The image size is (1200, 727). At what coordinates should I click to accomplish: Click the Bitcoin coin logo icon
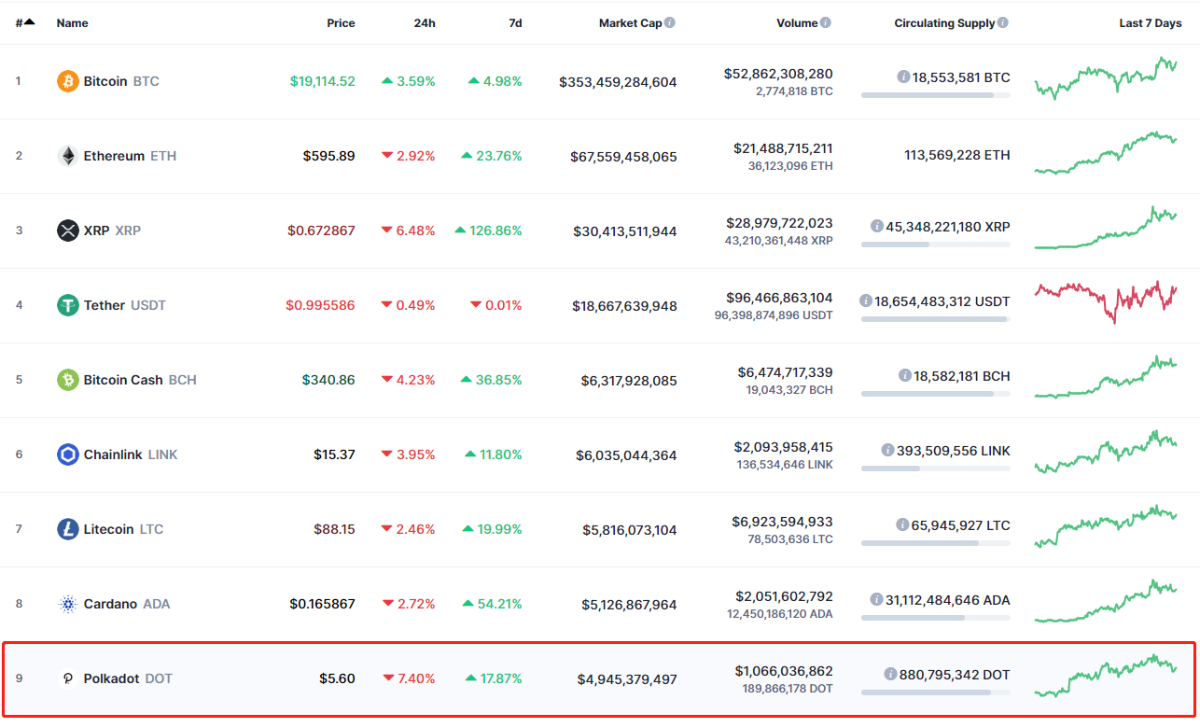coord(67,81)
